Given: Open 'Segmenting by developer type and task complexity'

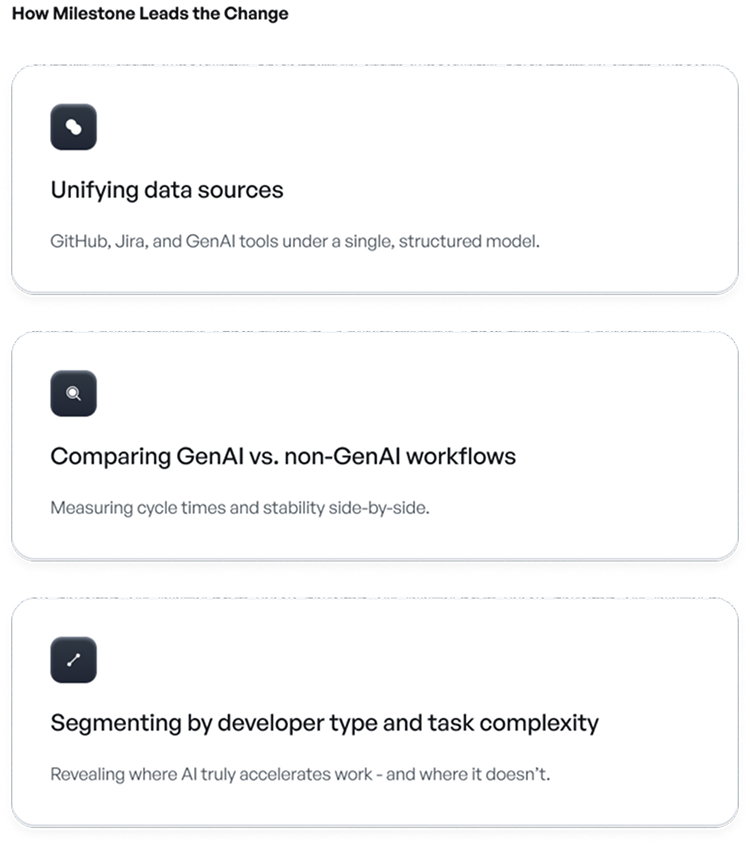Looking at the screenshot, I should (x=324, y=723).
